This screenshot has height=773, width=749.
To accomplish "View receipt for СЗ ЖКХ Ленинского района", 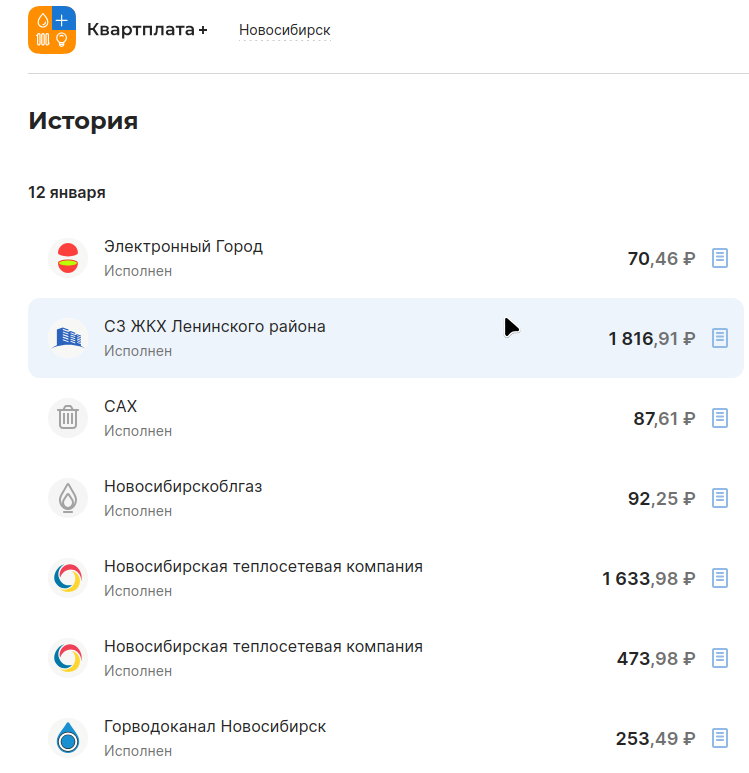I will 719,338.
